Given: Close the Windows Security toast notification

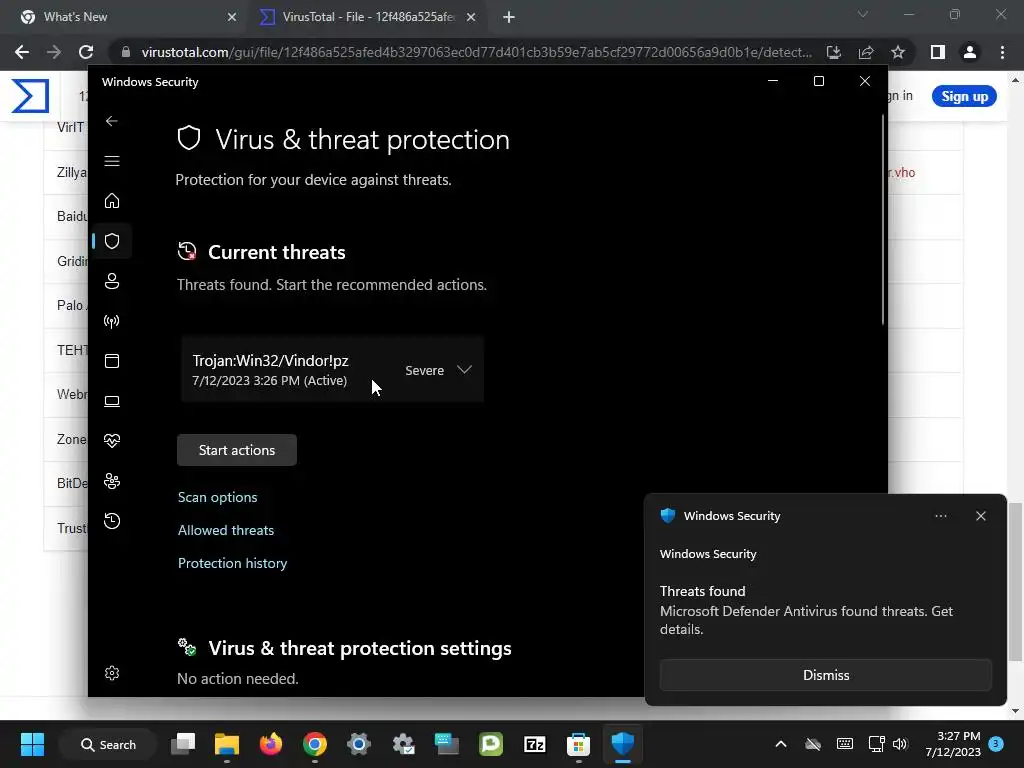Looking at the screenshot, I should pos(980,516).
